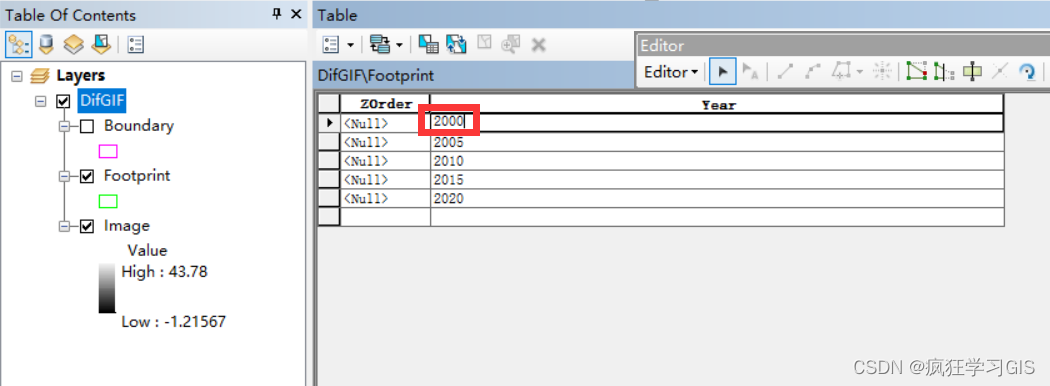Image resolution: width=1050 pixels, height=386 pixels.
Task: Select the Boundary layer label
Action: [x=139, y=125]
